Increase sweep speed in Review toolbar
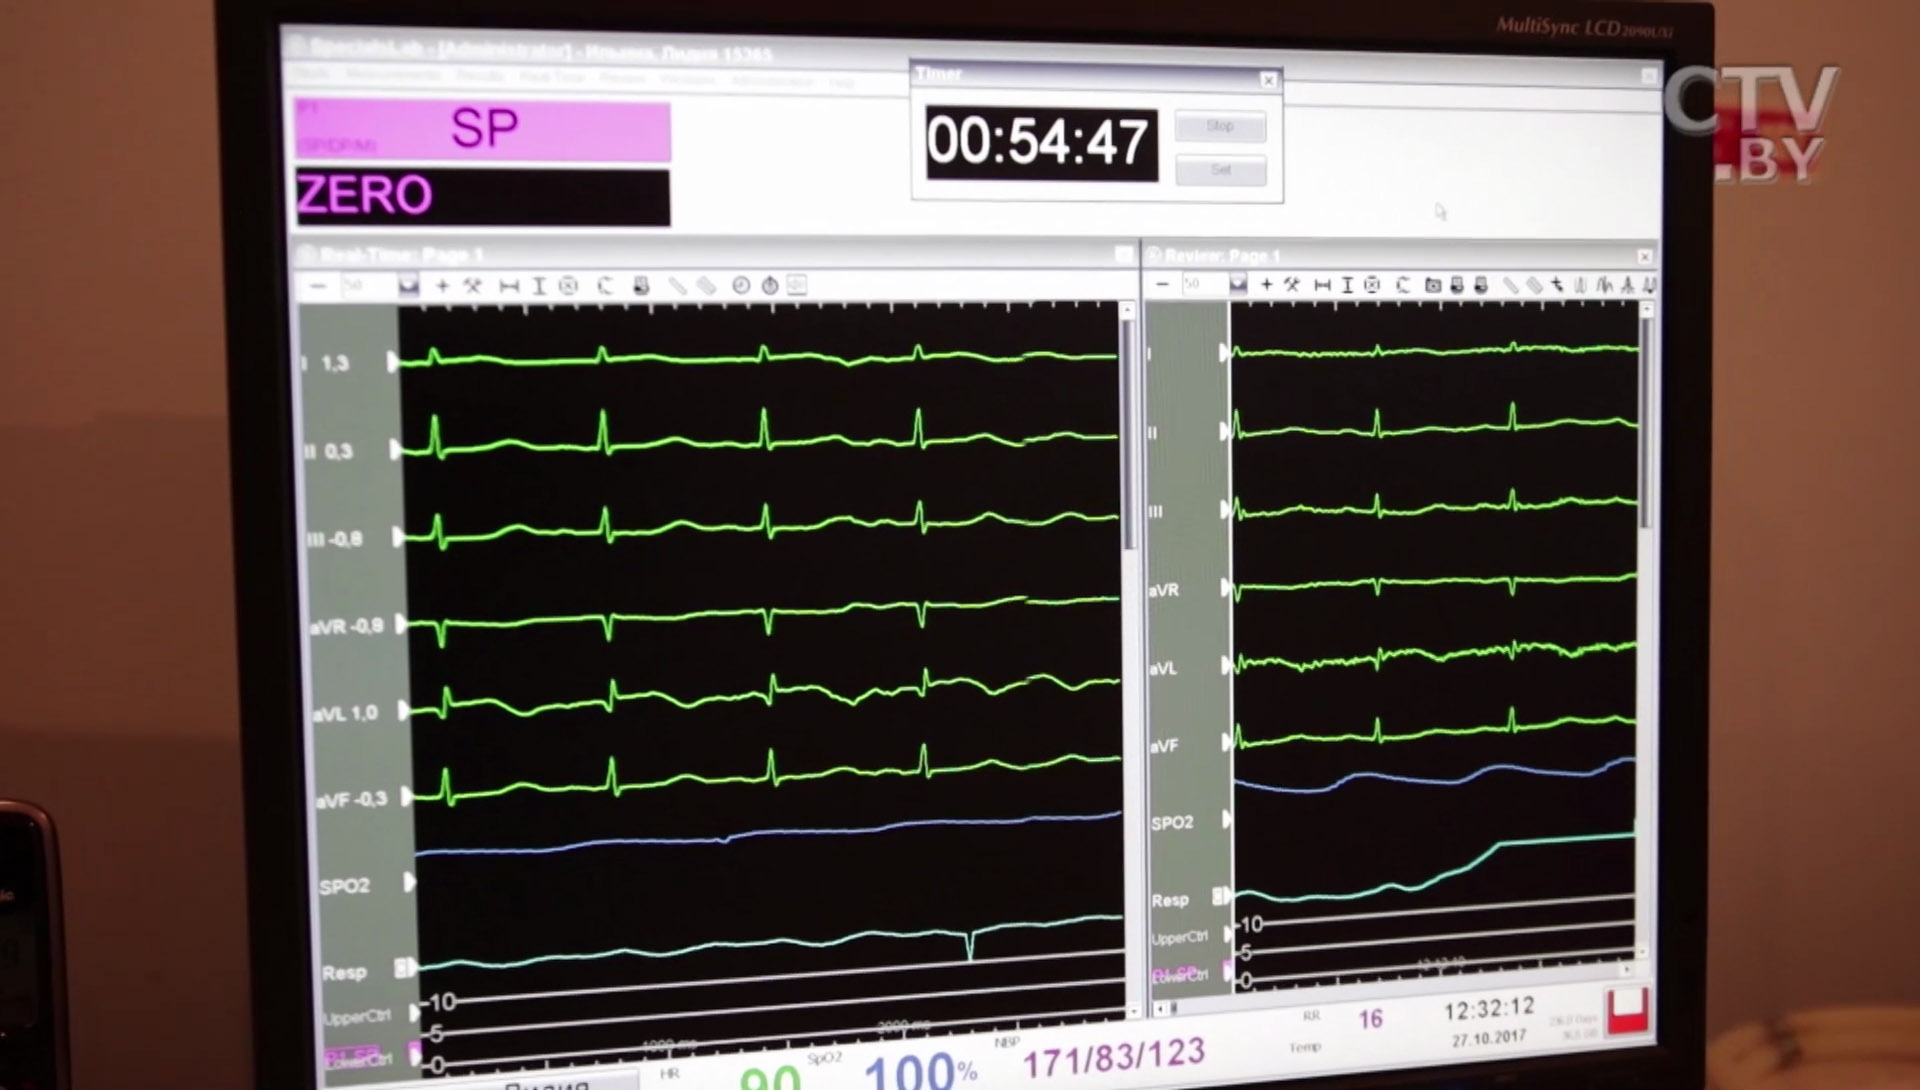 pos(1267,285)
